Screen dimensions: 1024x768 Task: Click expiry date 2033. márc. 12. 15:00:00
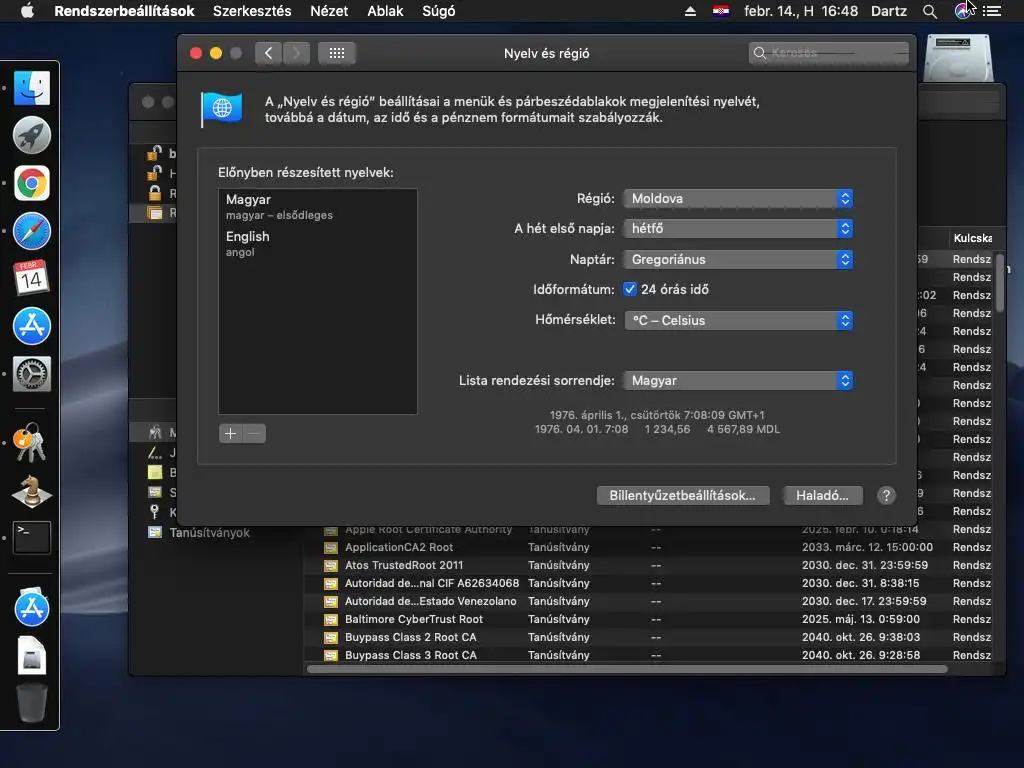click(x=867, y=547)
